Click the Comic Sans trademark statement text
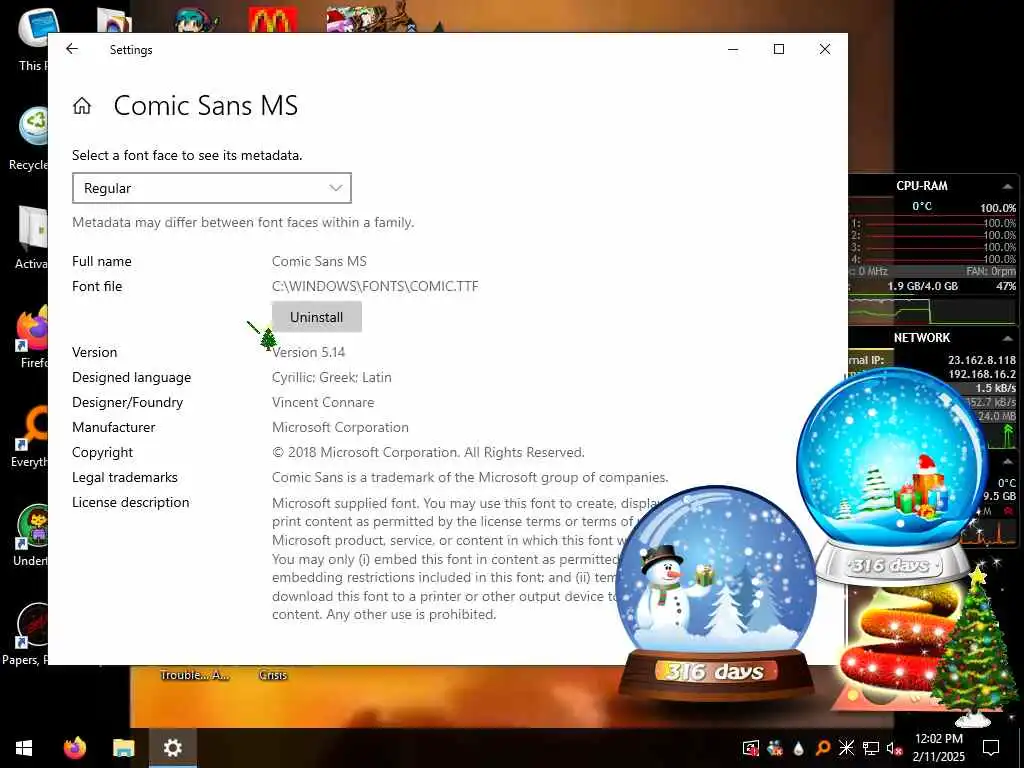Screen dimensions: 1024x768 470,477
